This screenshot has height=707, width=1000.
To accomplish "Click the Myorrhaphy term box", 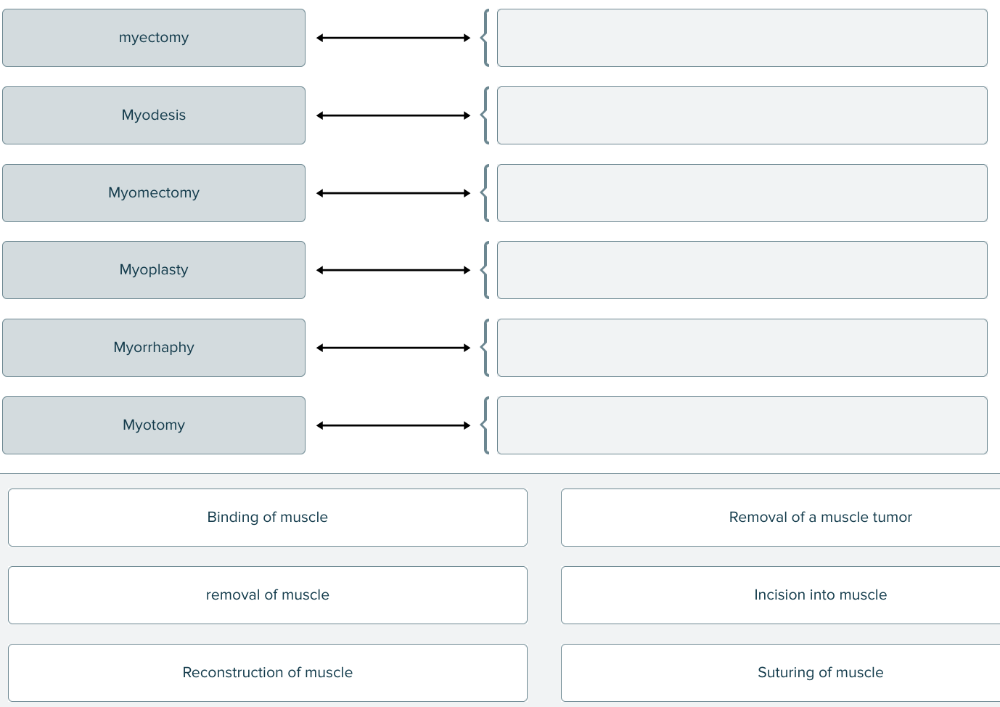I will 154,348.
